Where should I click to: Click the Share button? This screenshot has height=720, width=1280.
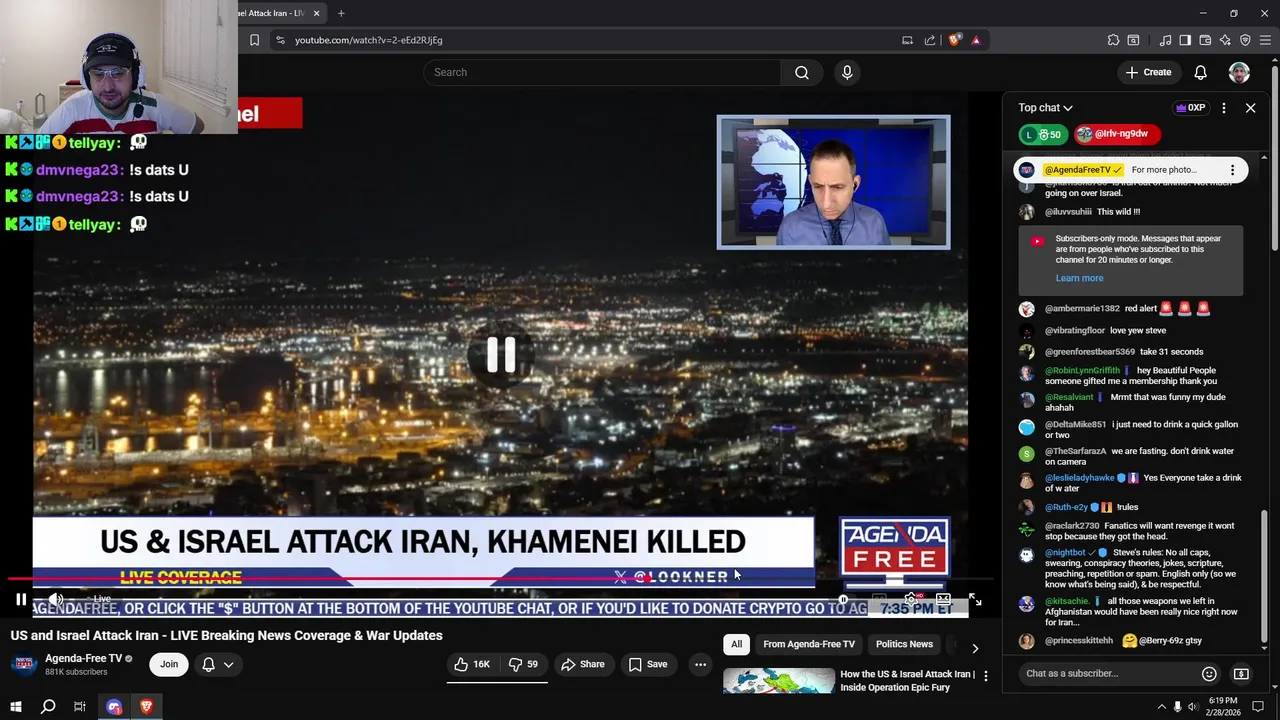coord(583,664)
